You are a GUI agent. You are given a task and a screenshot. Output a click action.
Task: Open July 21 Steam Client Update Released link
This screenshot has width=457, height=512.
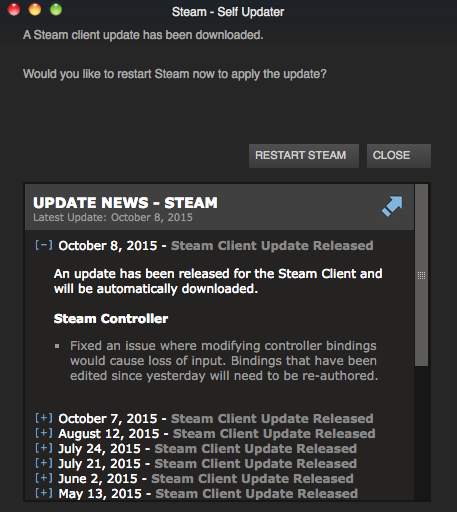256,464
